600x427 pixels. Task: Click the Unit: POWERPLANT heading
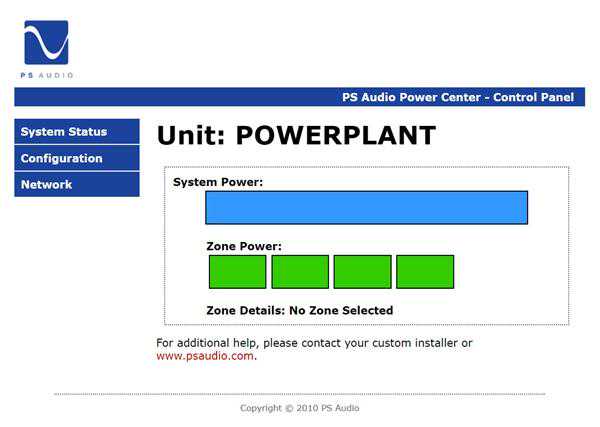[296, 136]
